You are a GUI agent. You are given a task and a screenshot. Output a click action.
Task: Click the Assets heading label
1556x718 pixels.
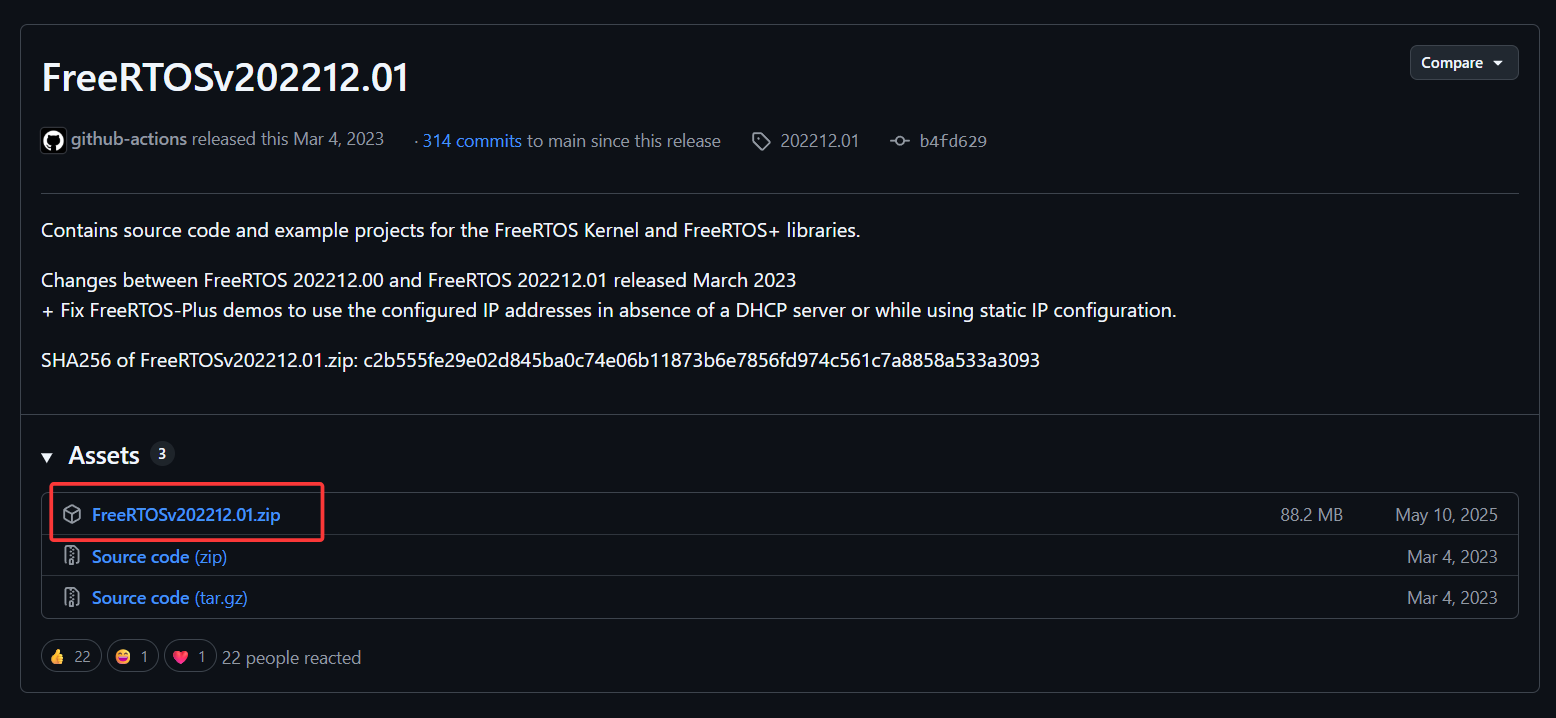pos(104,455)
